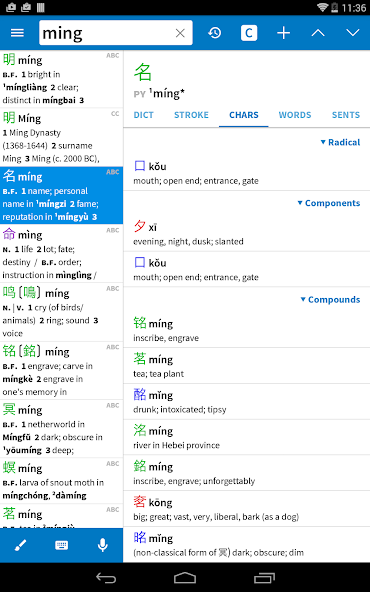Collapse the Components section

pyautogui.click(x=328, y=203)
